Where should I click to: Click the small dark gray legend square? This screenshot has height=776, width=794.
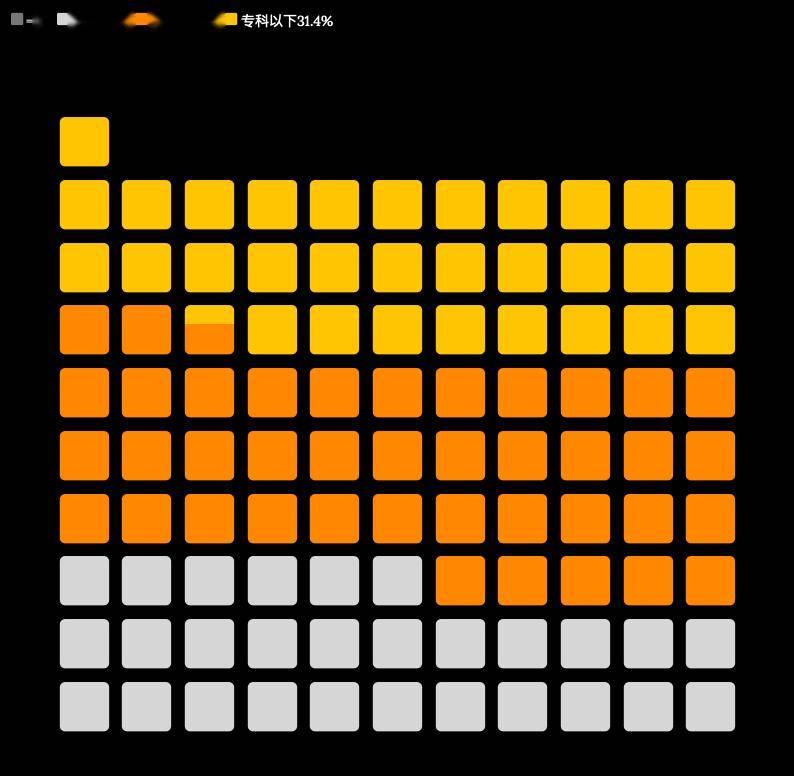coord(17,19)
